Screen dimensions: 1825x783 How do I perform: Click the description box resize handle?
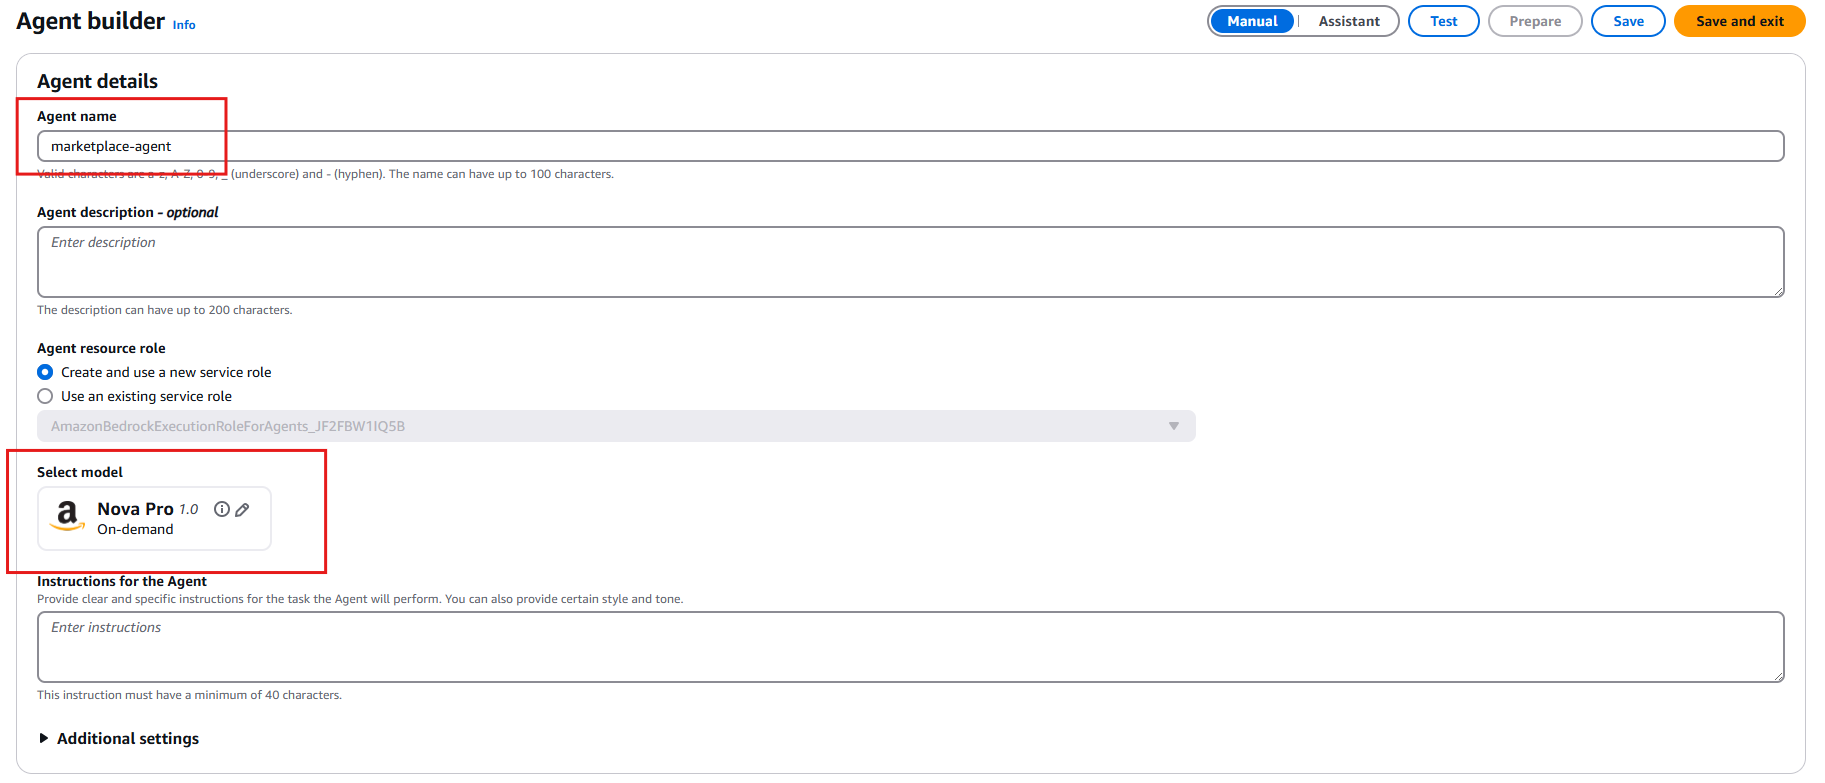pos(1778,291)
